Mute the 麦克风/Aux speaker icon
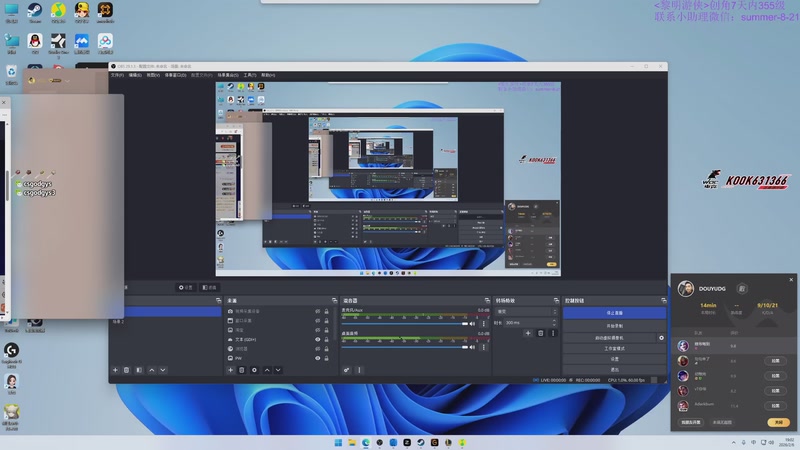The image size is (800, 450). 472,323
